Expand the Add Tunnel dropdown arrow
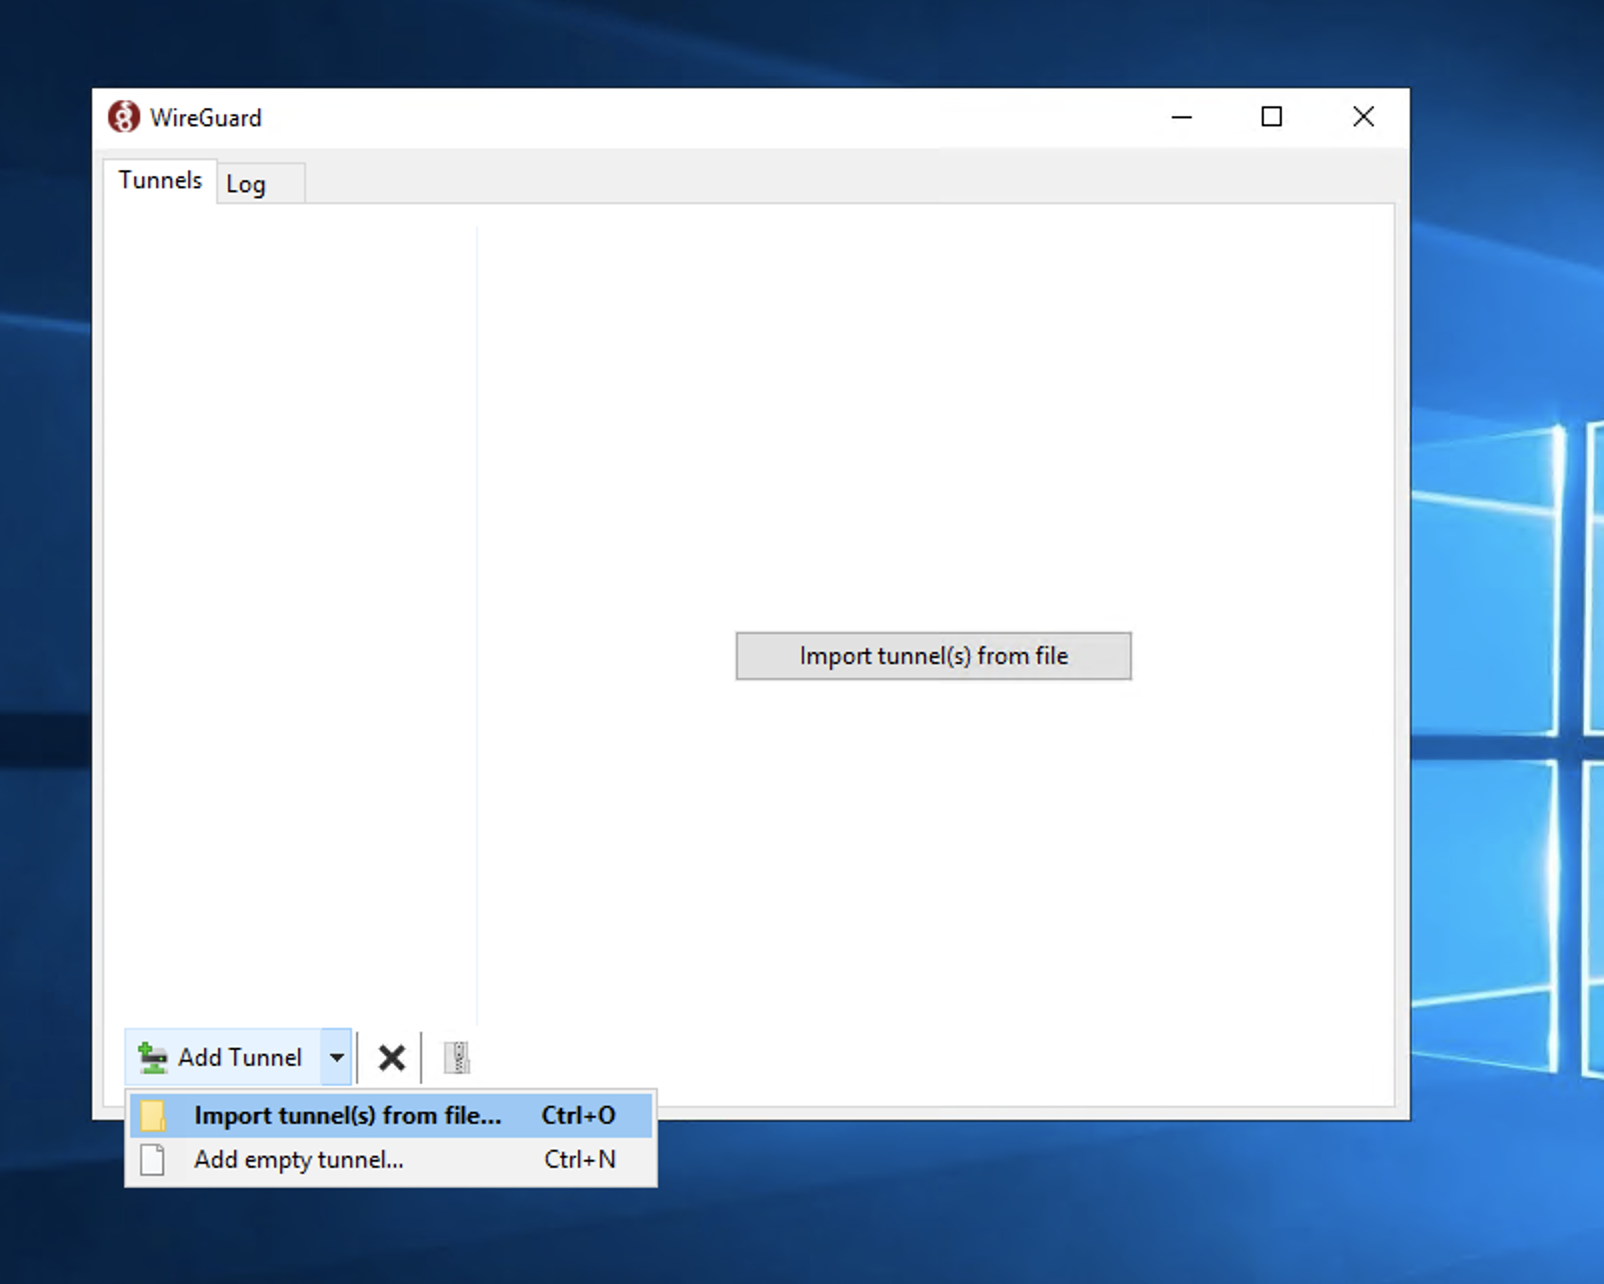This screenshot has width=1604, height=1284. (337, 1057)
